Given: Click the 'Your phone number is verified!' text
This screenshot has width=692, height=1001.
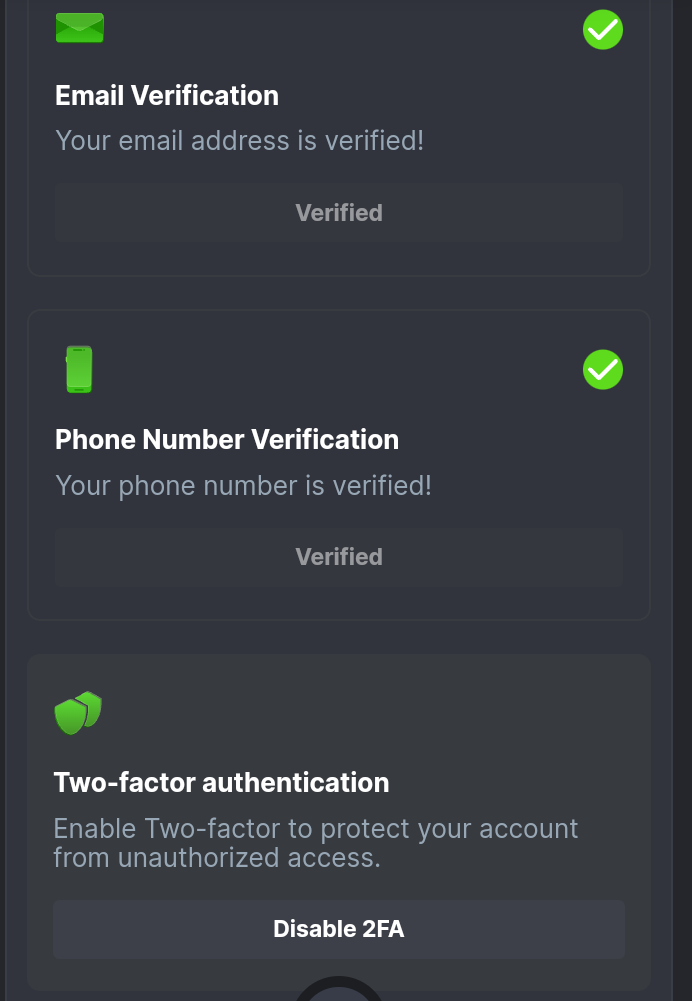Looking at the screenshot, I should click(243, 486).
